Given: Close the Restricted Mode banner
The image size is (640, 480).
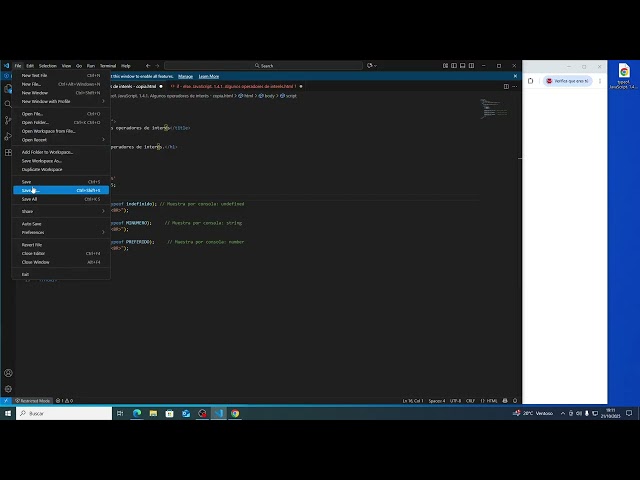Looking at the screenshot, I should click(x=515, y=76).
